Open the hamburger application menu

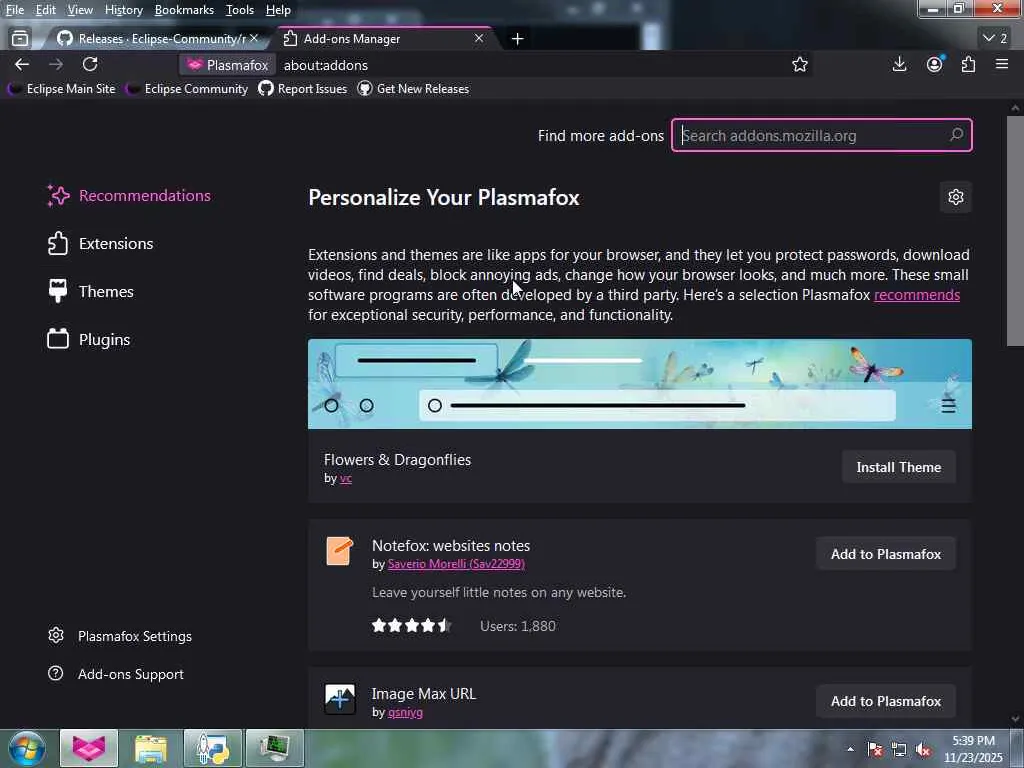coord(1002,64)
